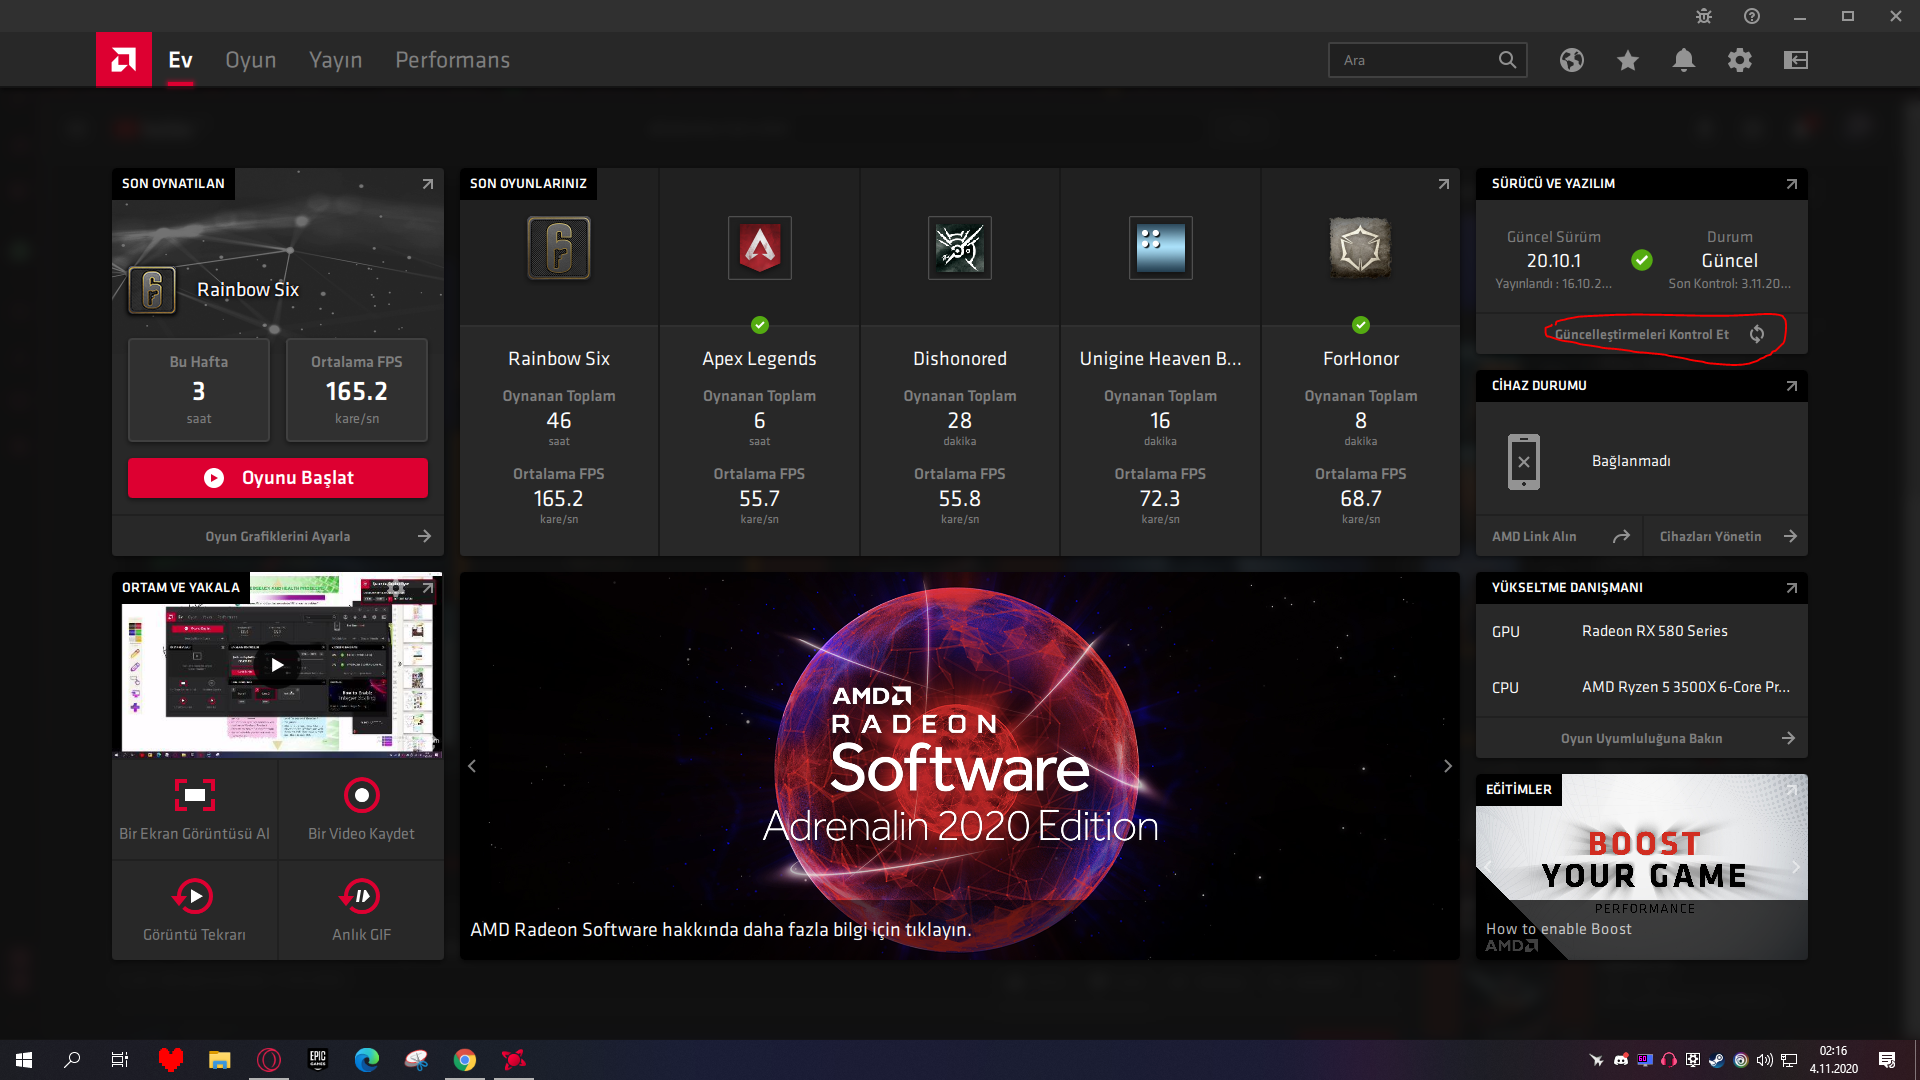
Task: Open Boost Your Game tutorial thumbnail
Action: click(1642, 867)
